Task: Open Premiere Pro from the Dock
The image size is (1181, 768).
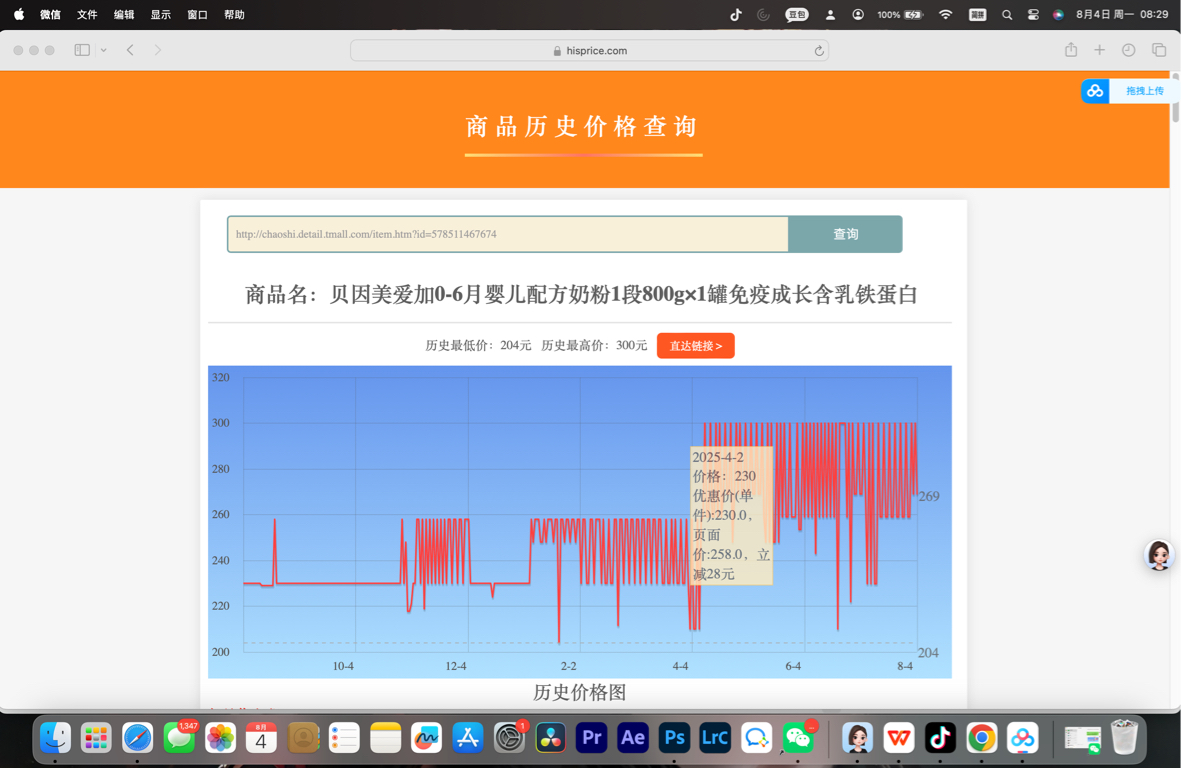Action: (591, 738)
